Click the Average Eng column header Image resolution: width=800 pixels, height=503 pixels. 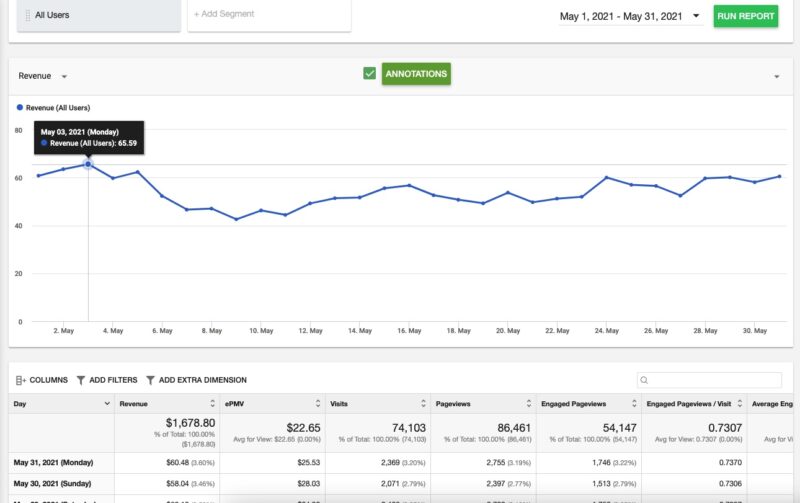point(772,404)
